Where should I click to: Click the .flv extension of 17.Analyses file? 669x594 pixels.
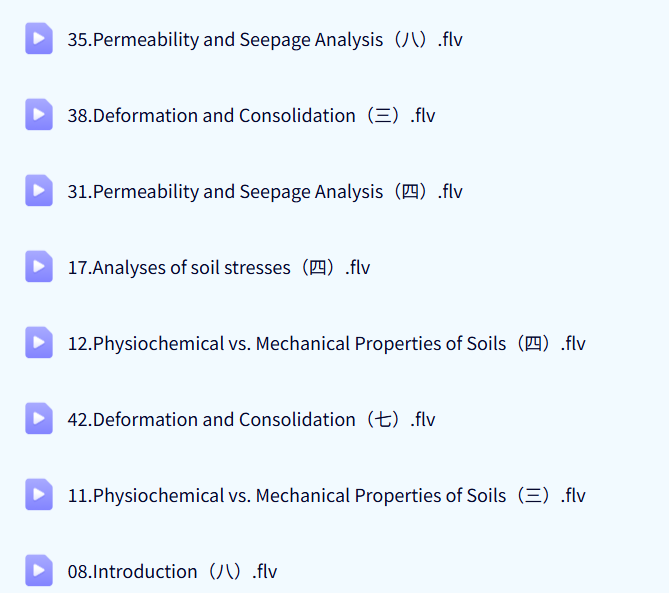pos(355,268)
